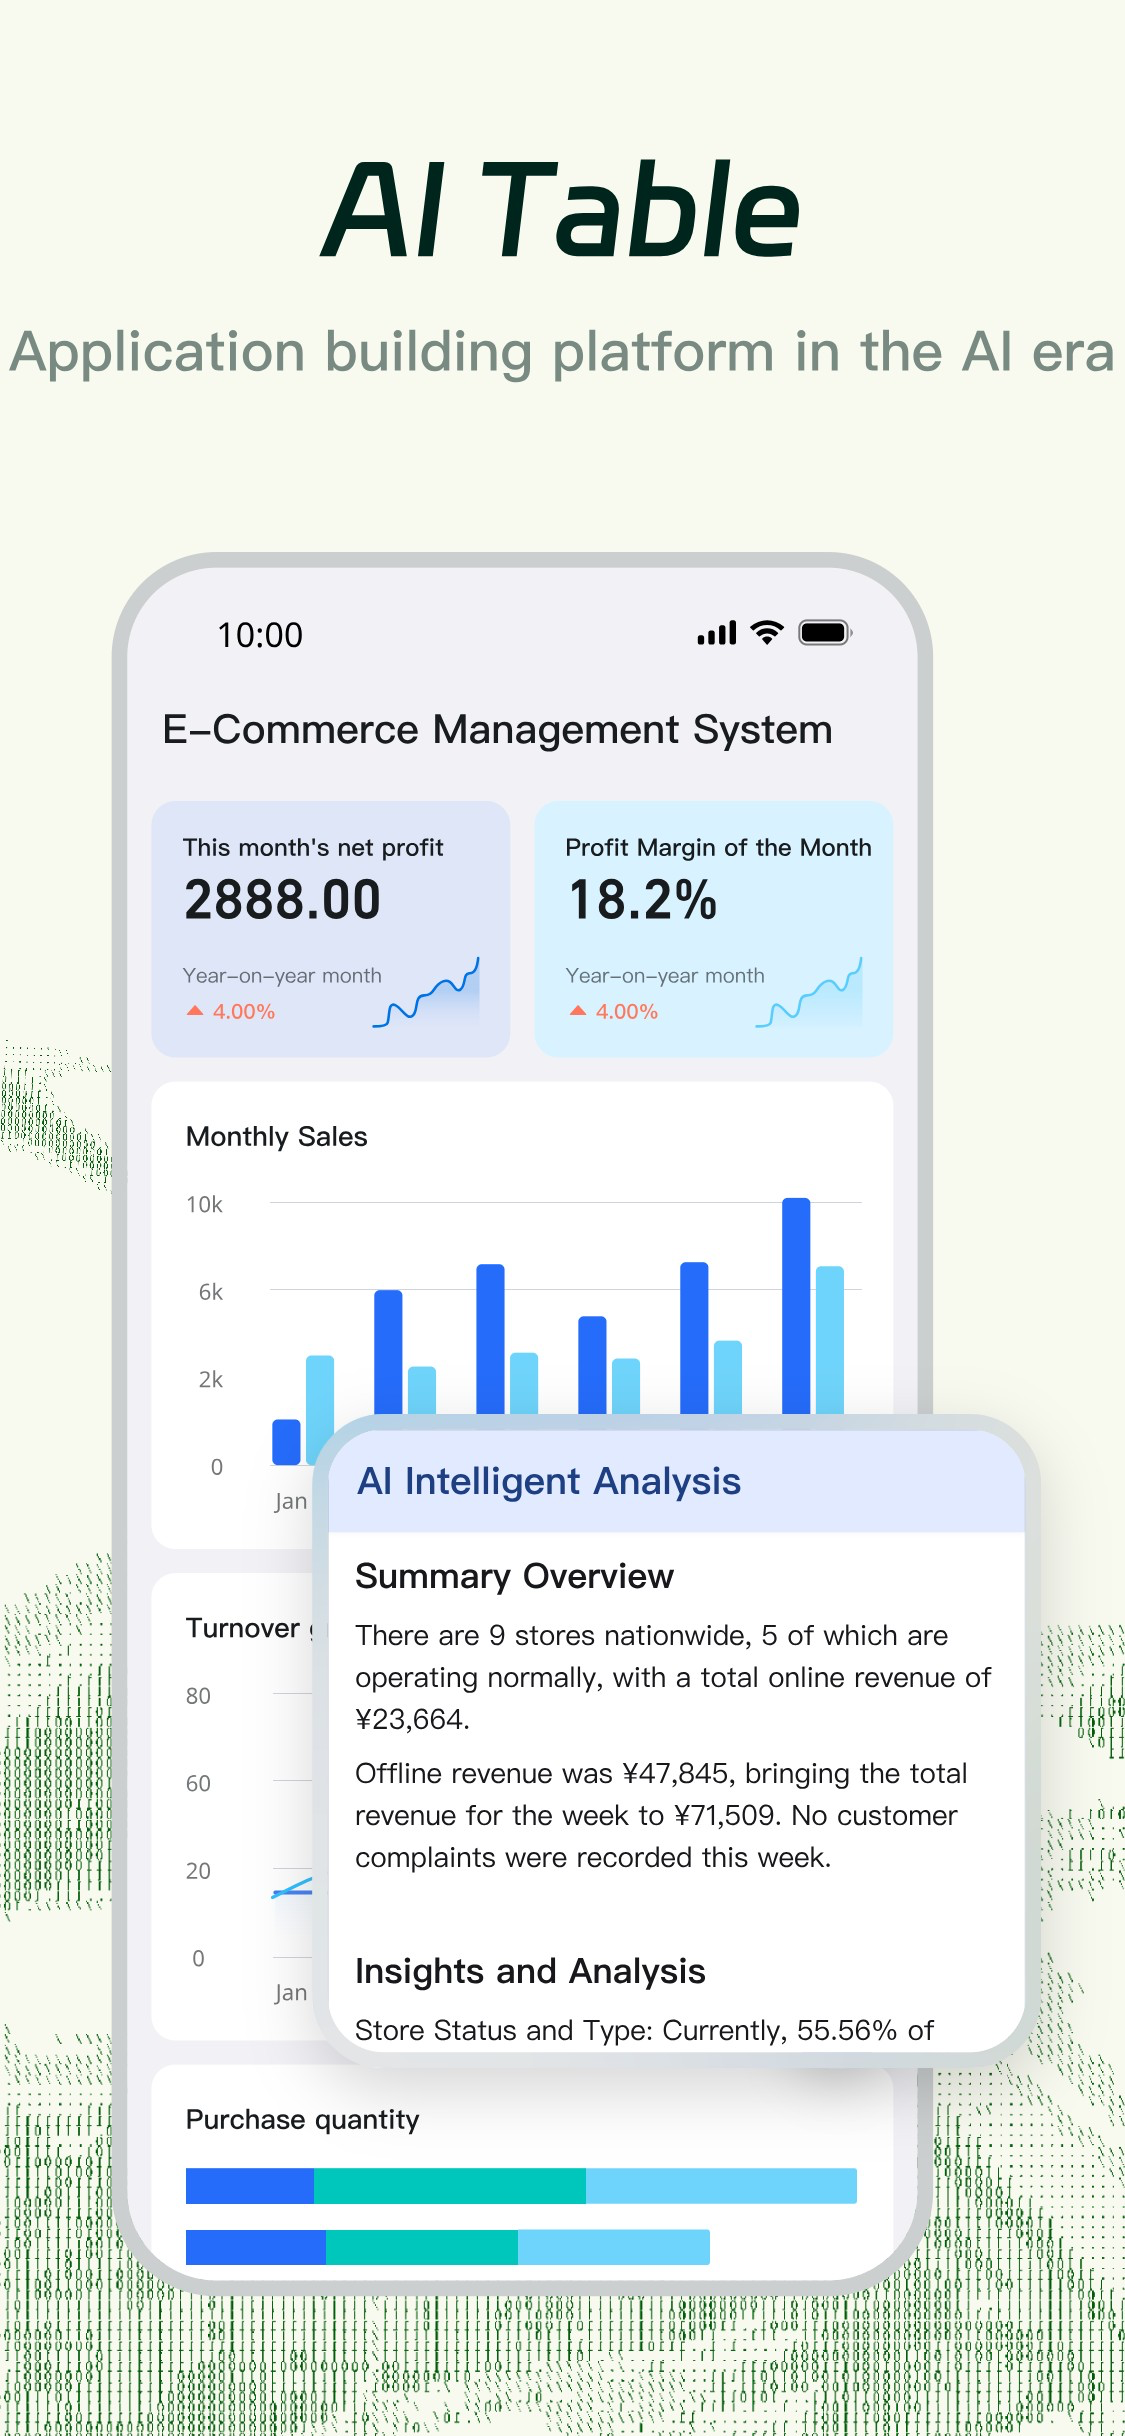Click the red up arrow on profit margin card
Image resolution: width=1125 pixels, height=2436 pixels.
point(578,1011)
